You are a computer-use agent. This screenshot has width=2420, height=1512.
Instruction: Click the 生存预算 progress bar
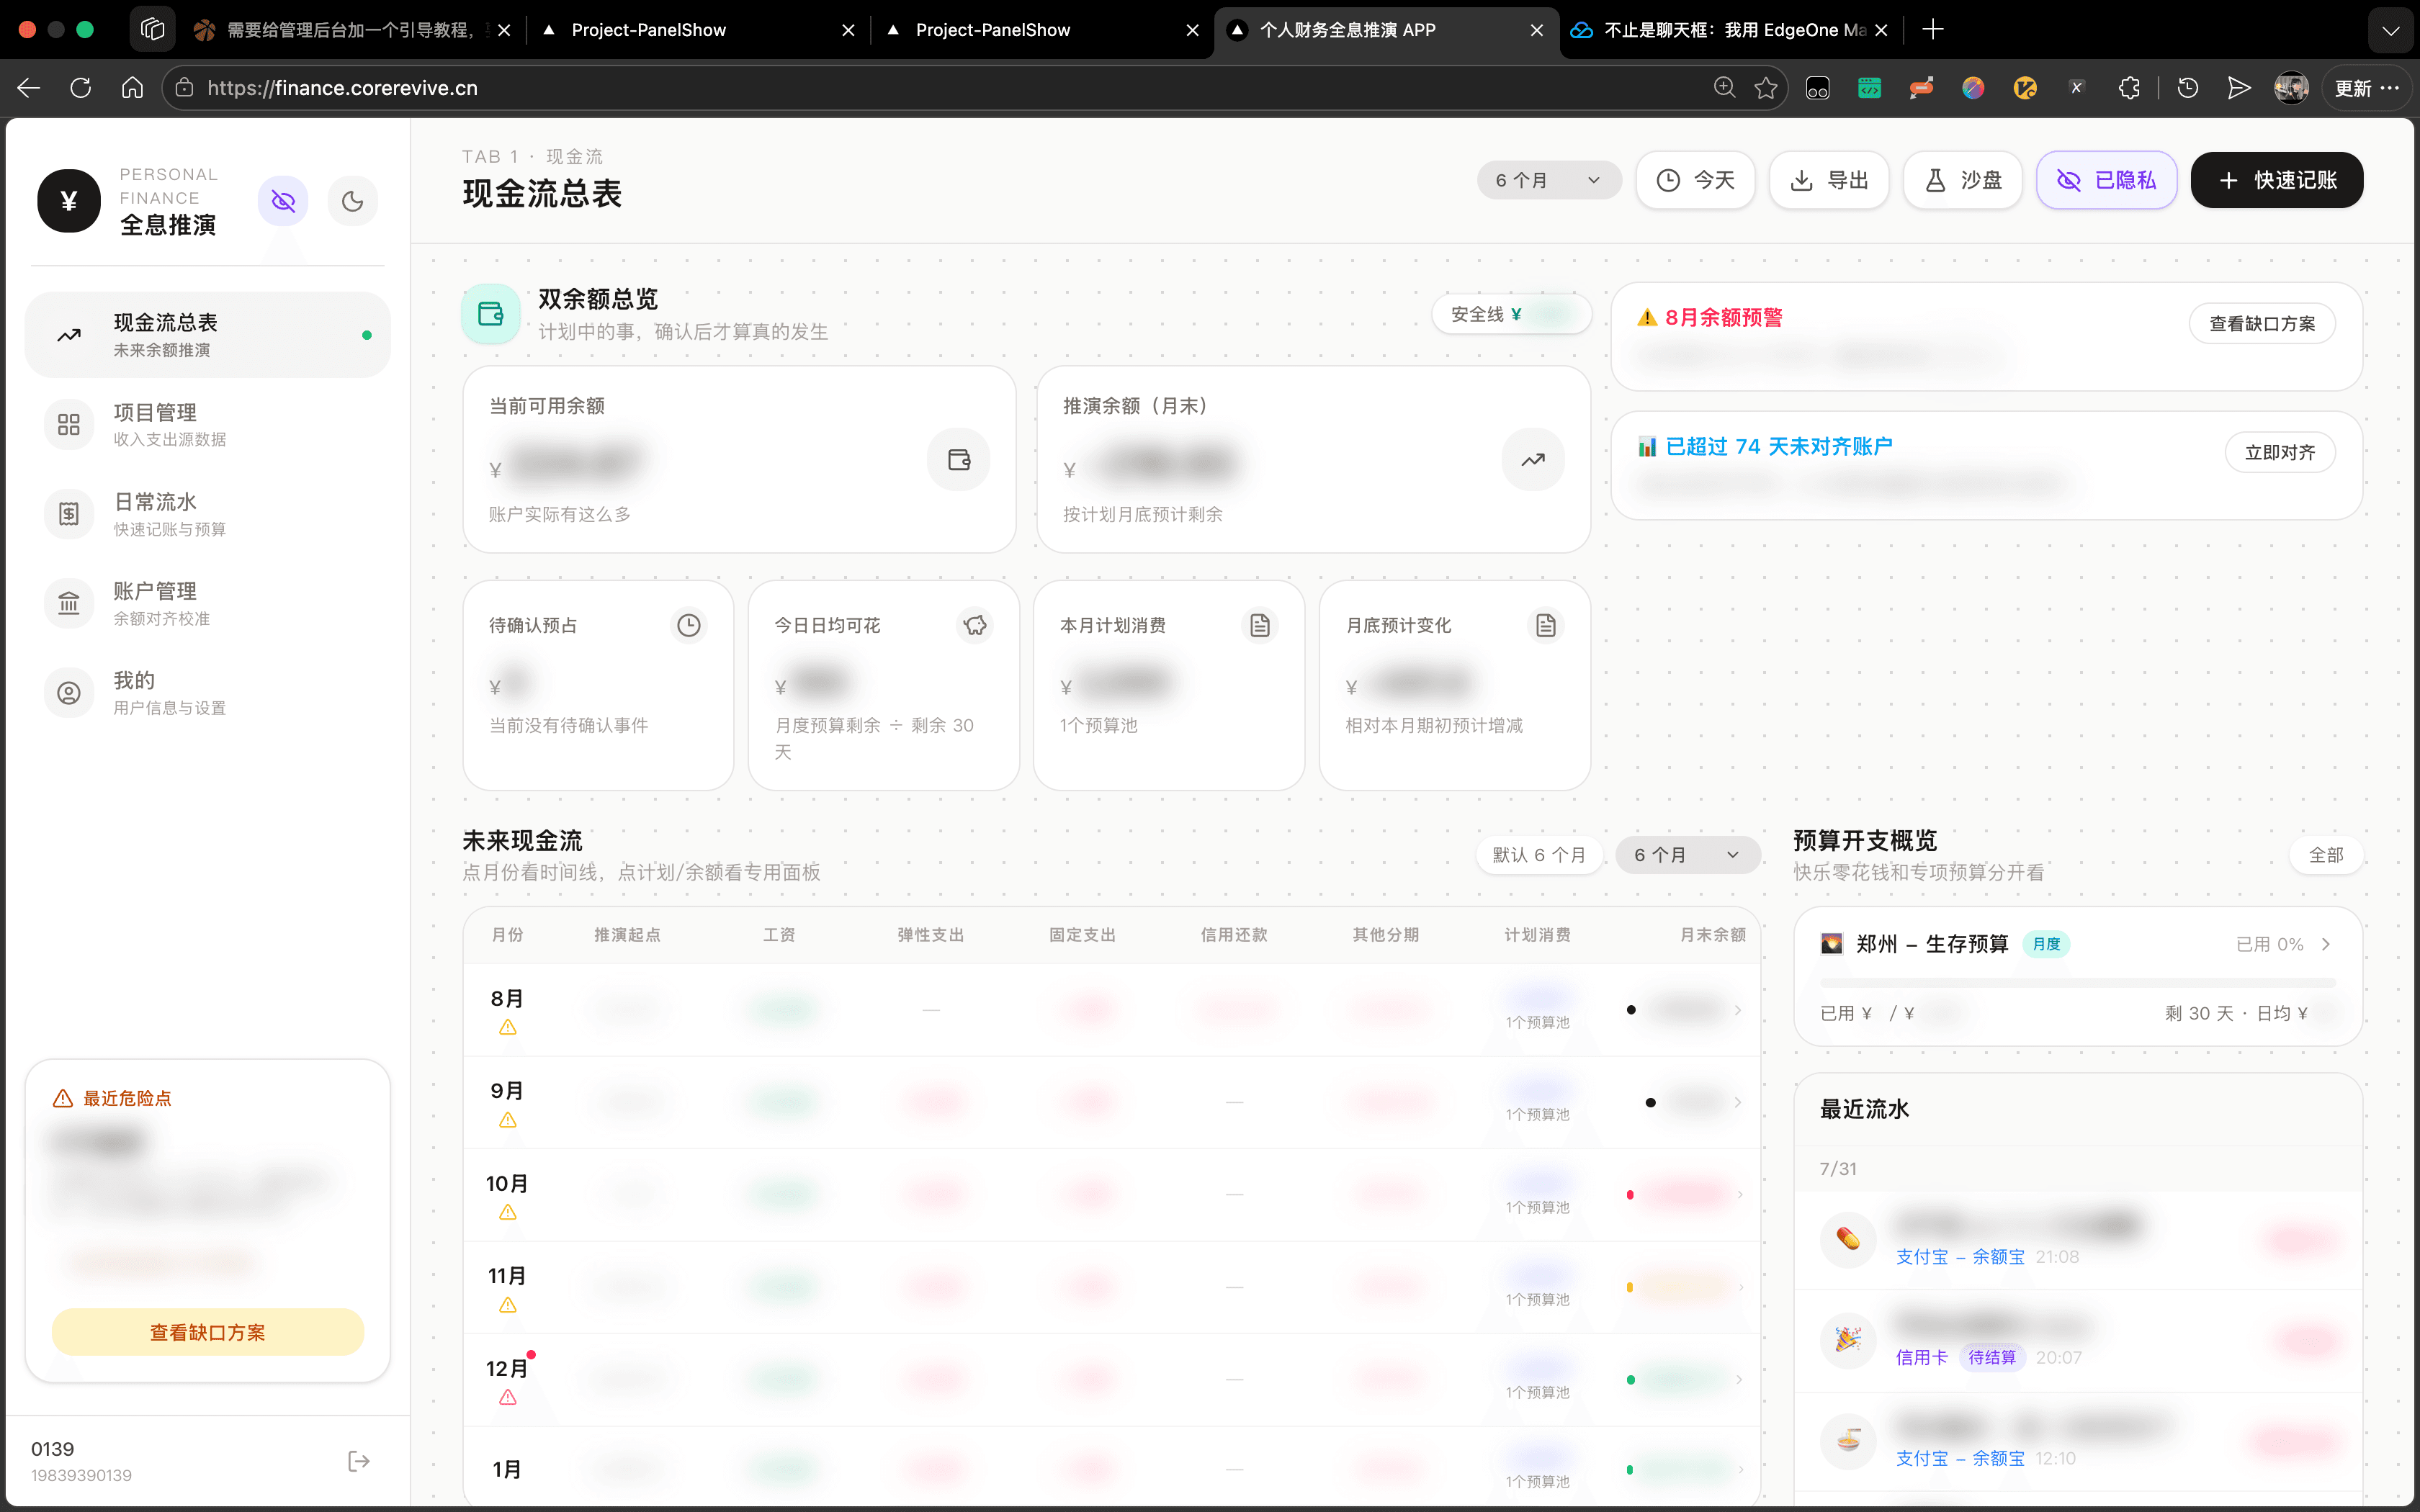[2079, 983]
